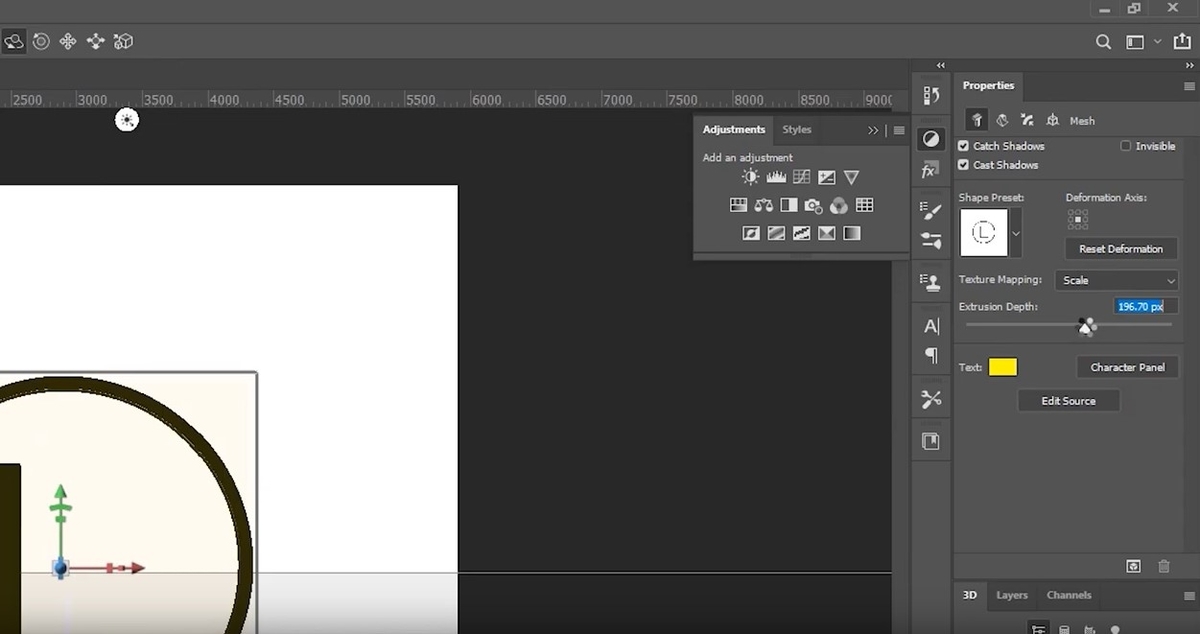Viewport: 1200px width, 634px height.
Task: Select the Slide 3D camera mode icon
Action: 96,42
